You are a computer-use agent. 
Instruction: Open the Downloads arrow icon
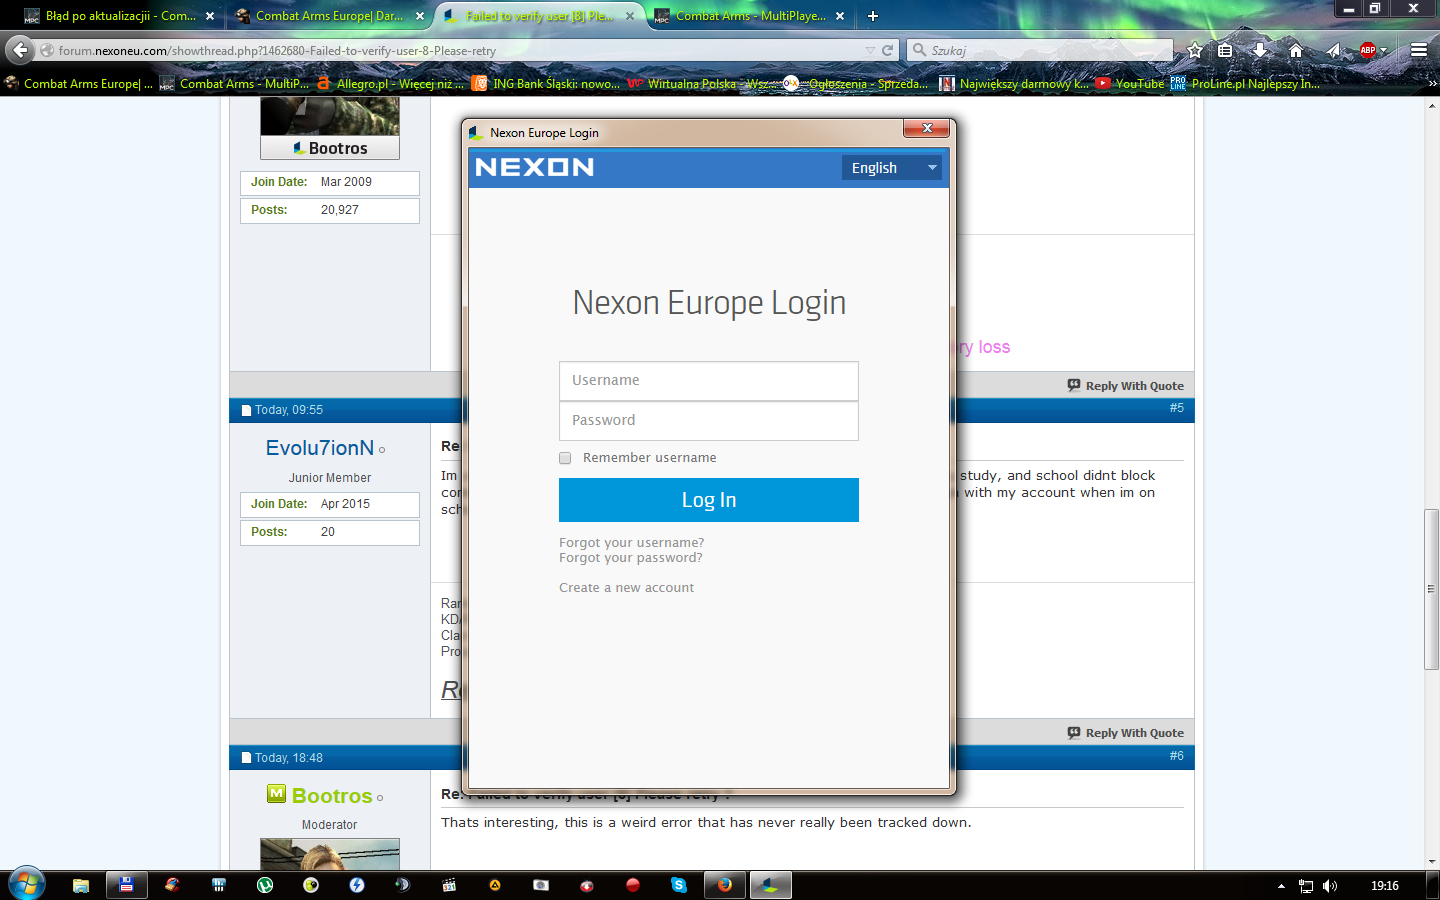point(1260,50)
